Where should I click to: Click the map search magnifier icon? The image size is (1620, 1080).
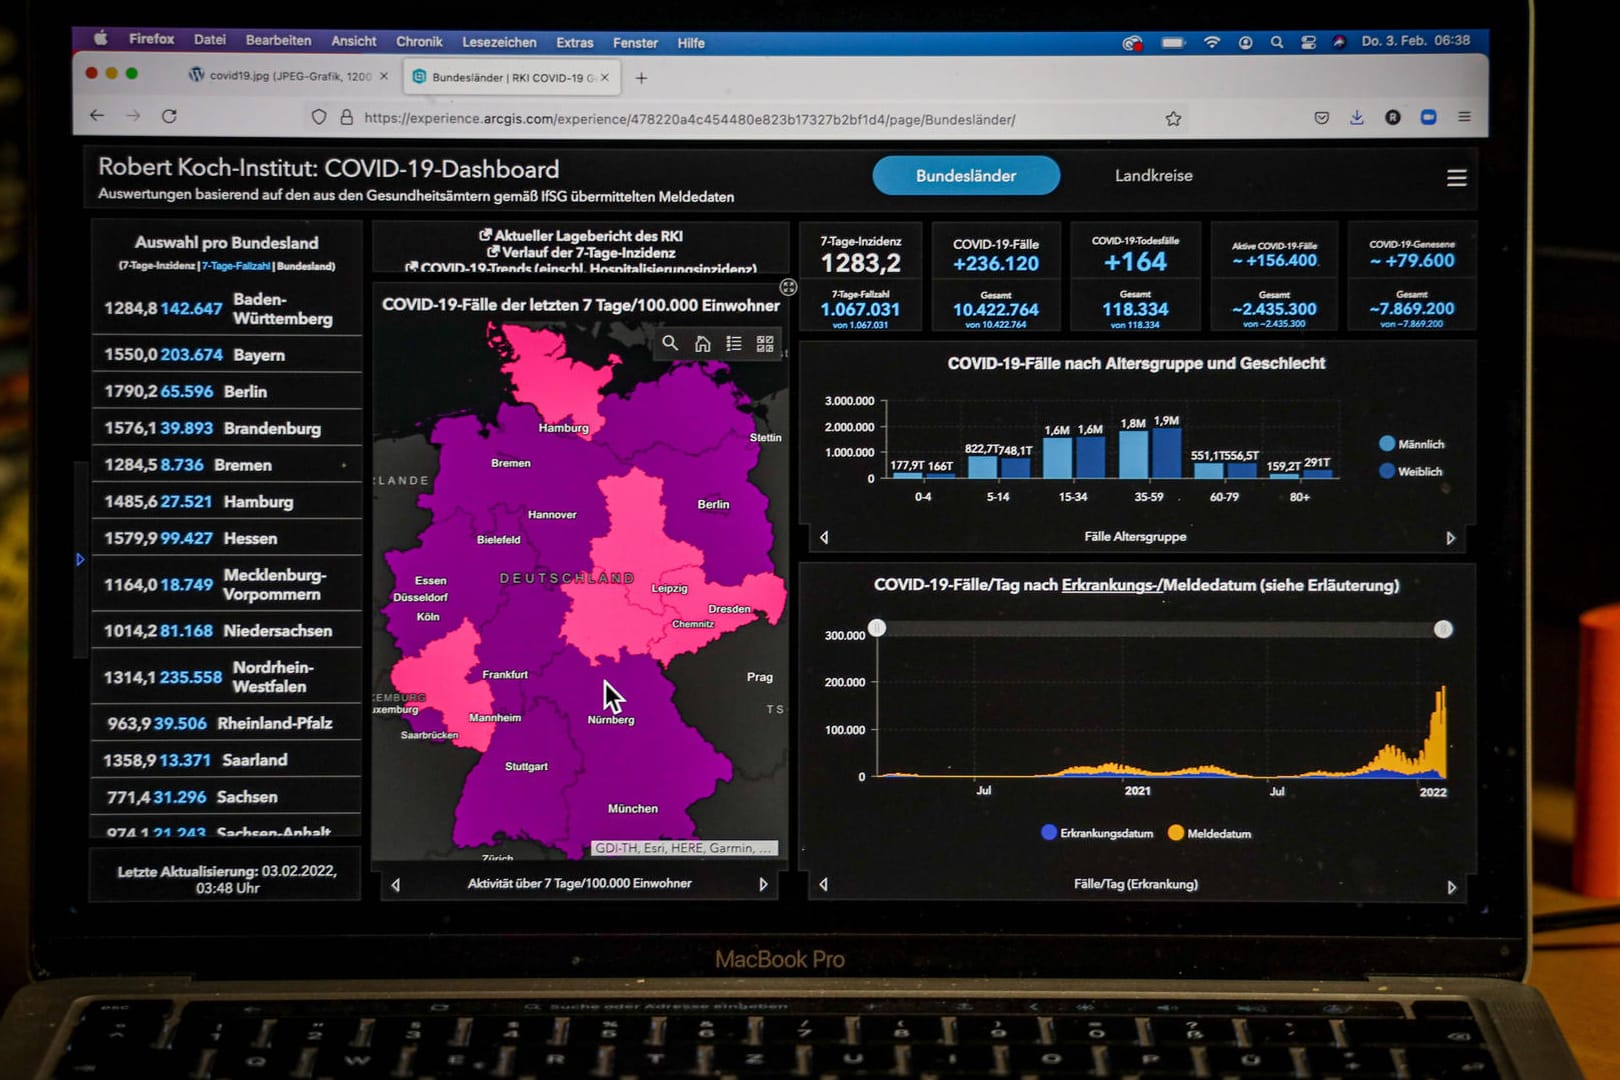coord(670,343)
